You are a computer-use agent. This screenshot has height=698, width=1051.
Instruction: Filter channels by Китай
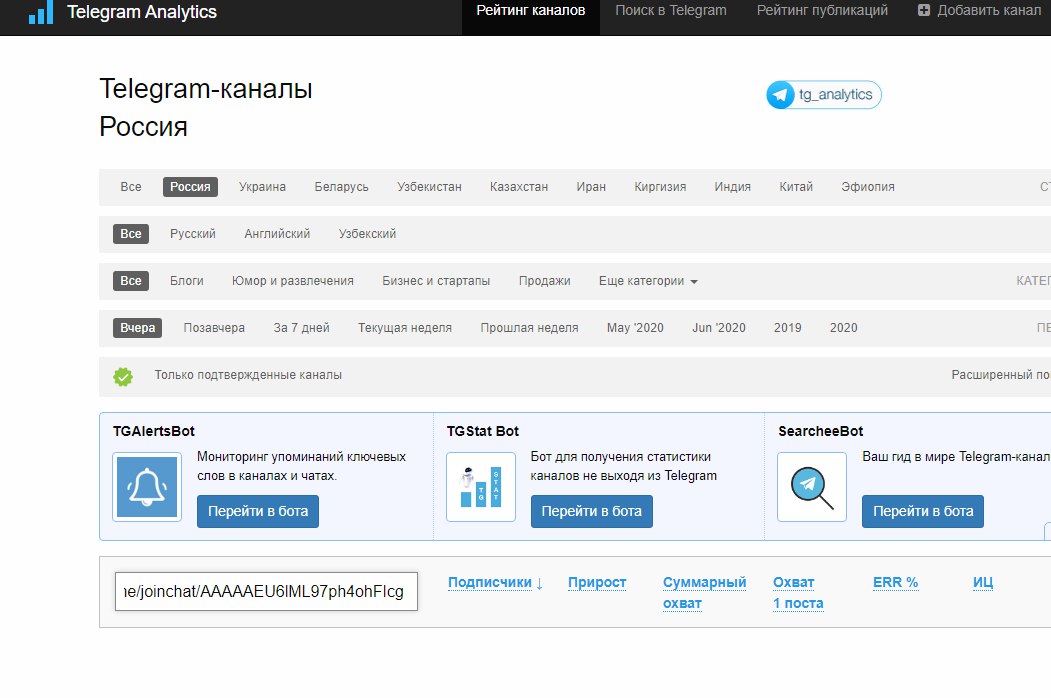point(796,187)
